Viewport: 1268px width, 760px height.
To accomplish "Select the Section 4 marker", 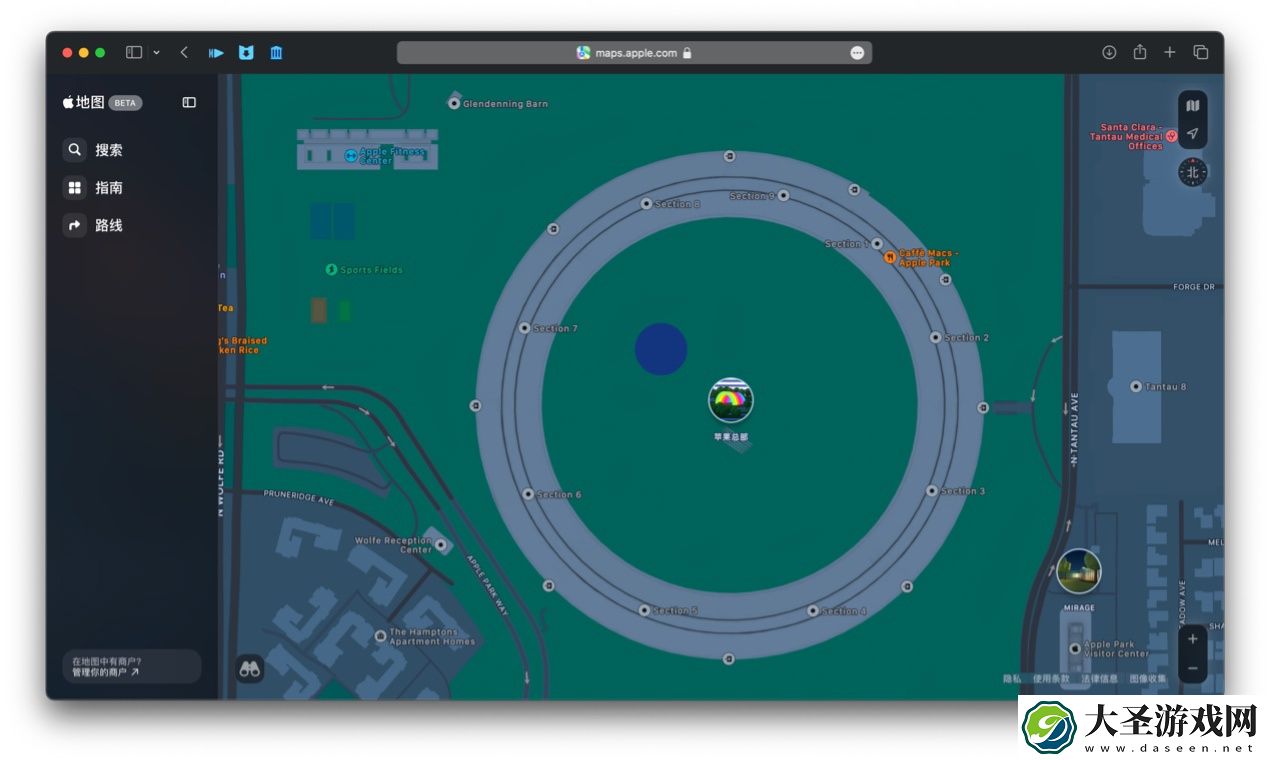I will [x=813, y=611].
